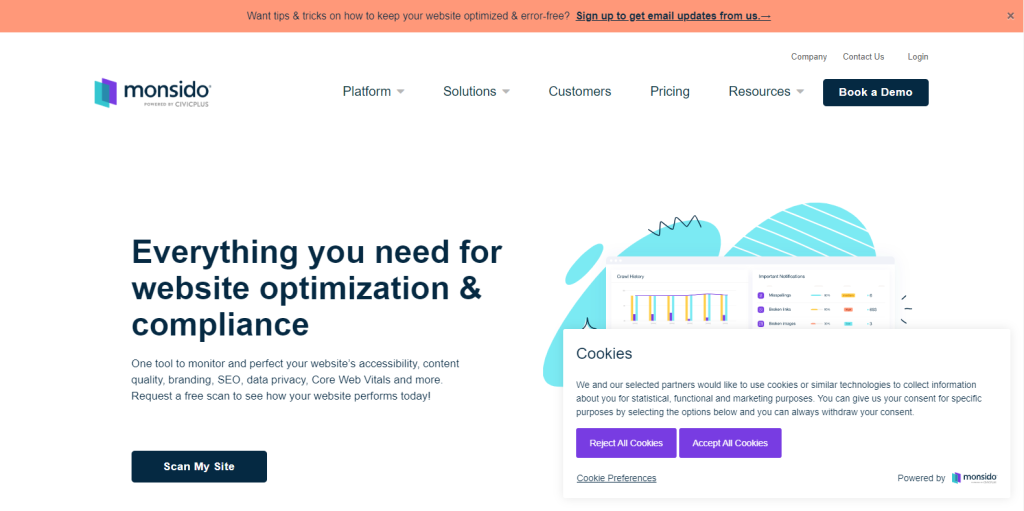Click the 'Crawl History' chart title

[630, 276]
